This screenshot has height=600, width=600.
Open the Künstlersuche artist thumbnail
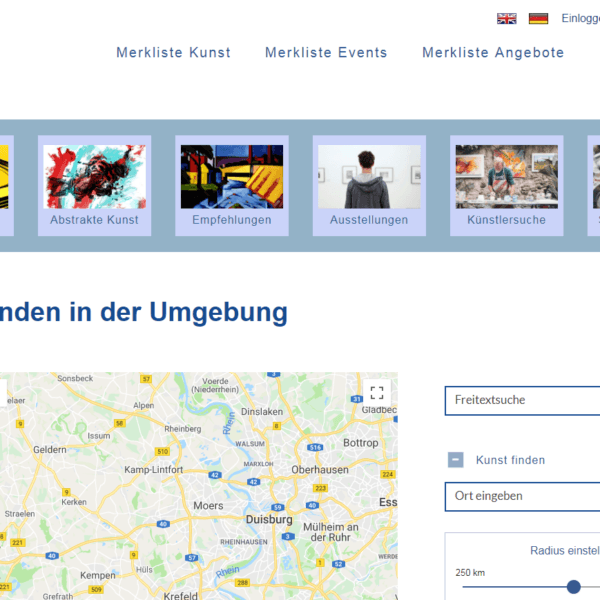pos(507,177)
